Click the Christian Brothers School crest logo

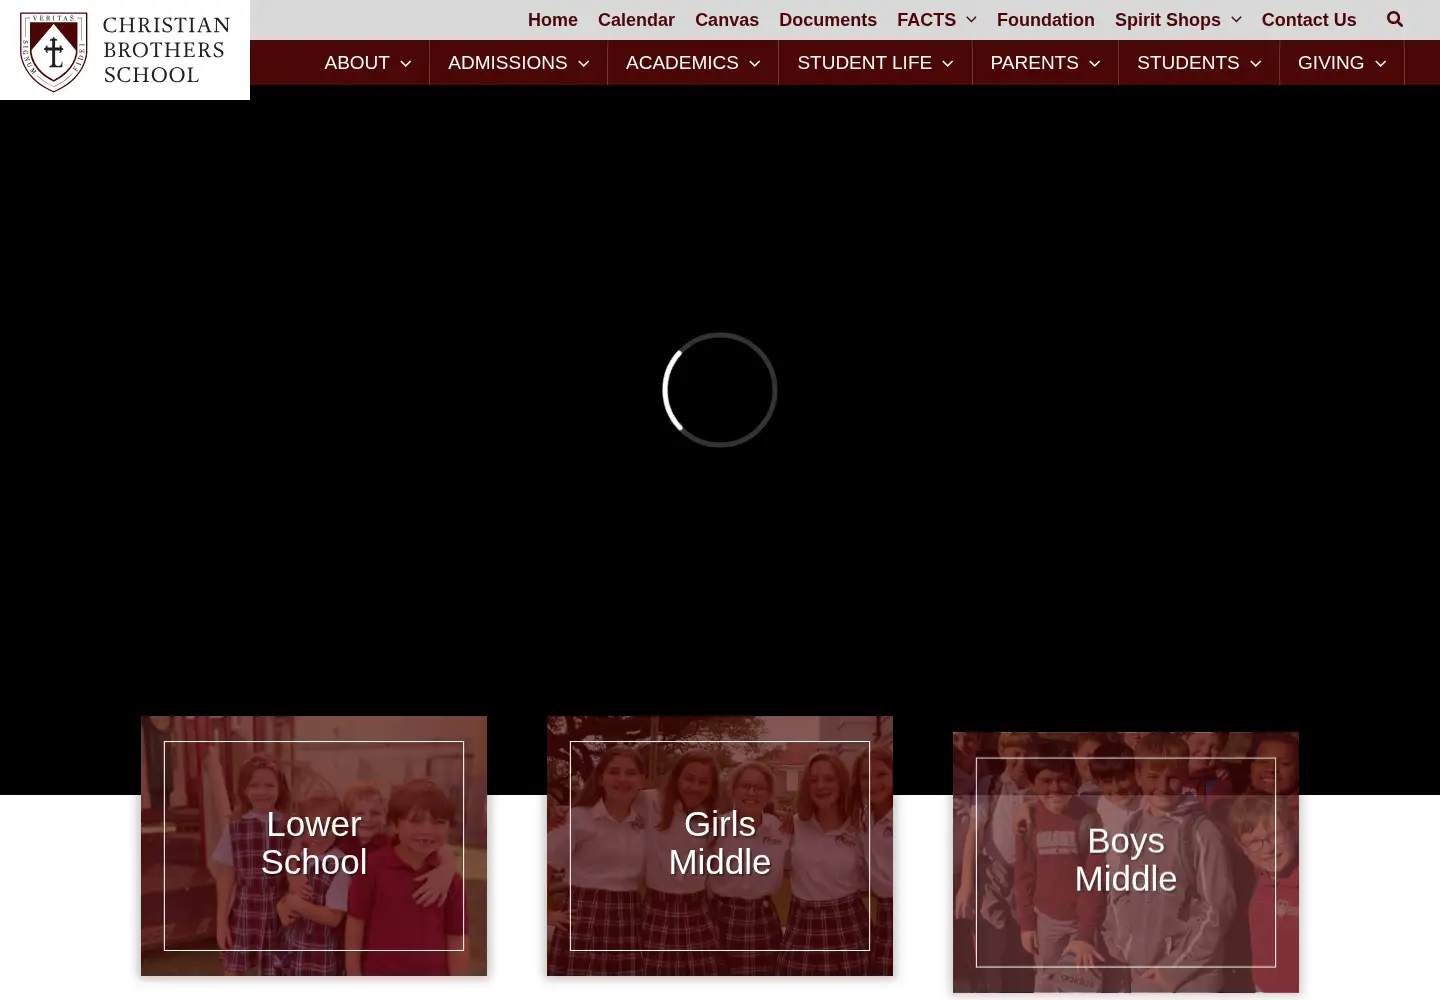coord(54,52)
